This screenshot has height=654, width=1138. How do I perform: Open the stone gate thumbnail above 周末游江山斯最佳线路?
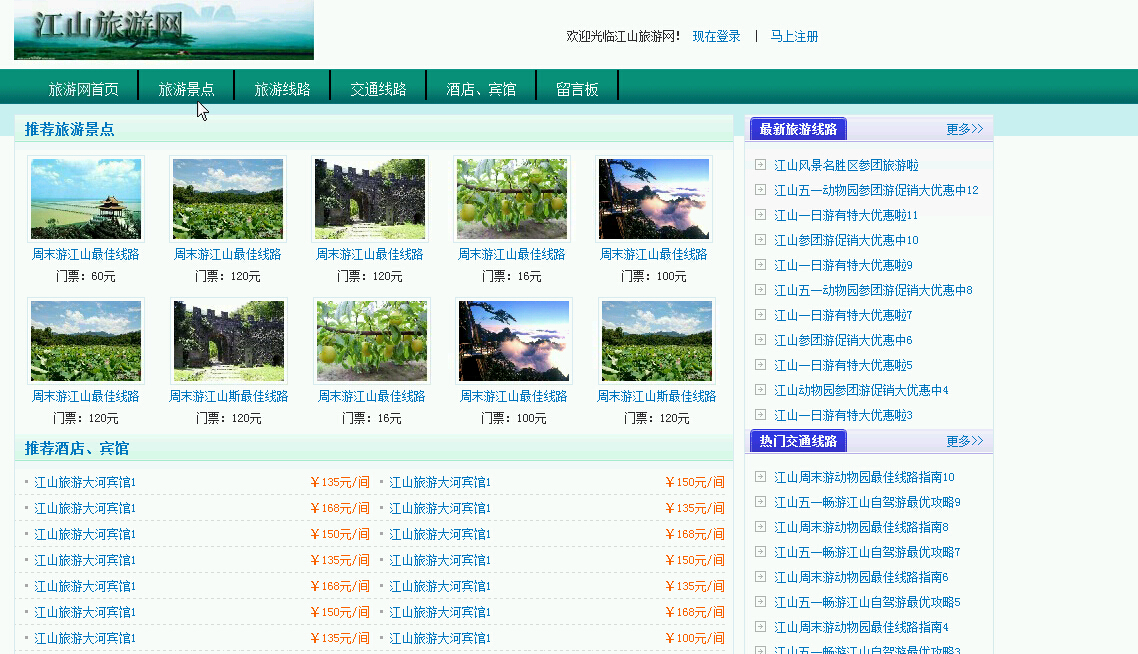click(229, 341)
